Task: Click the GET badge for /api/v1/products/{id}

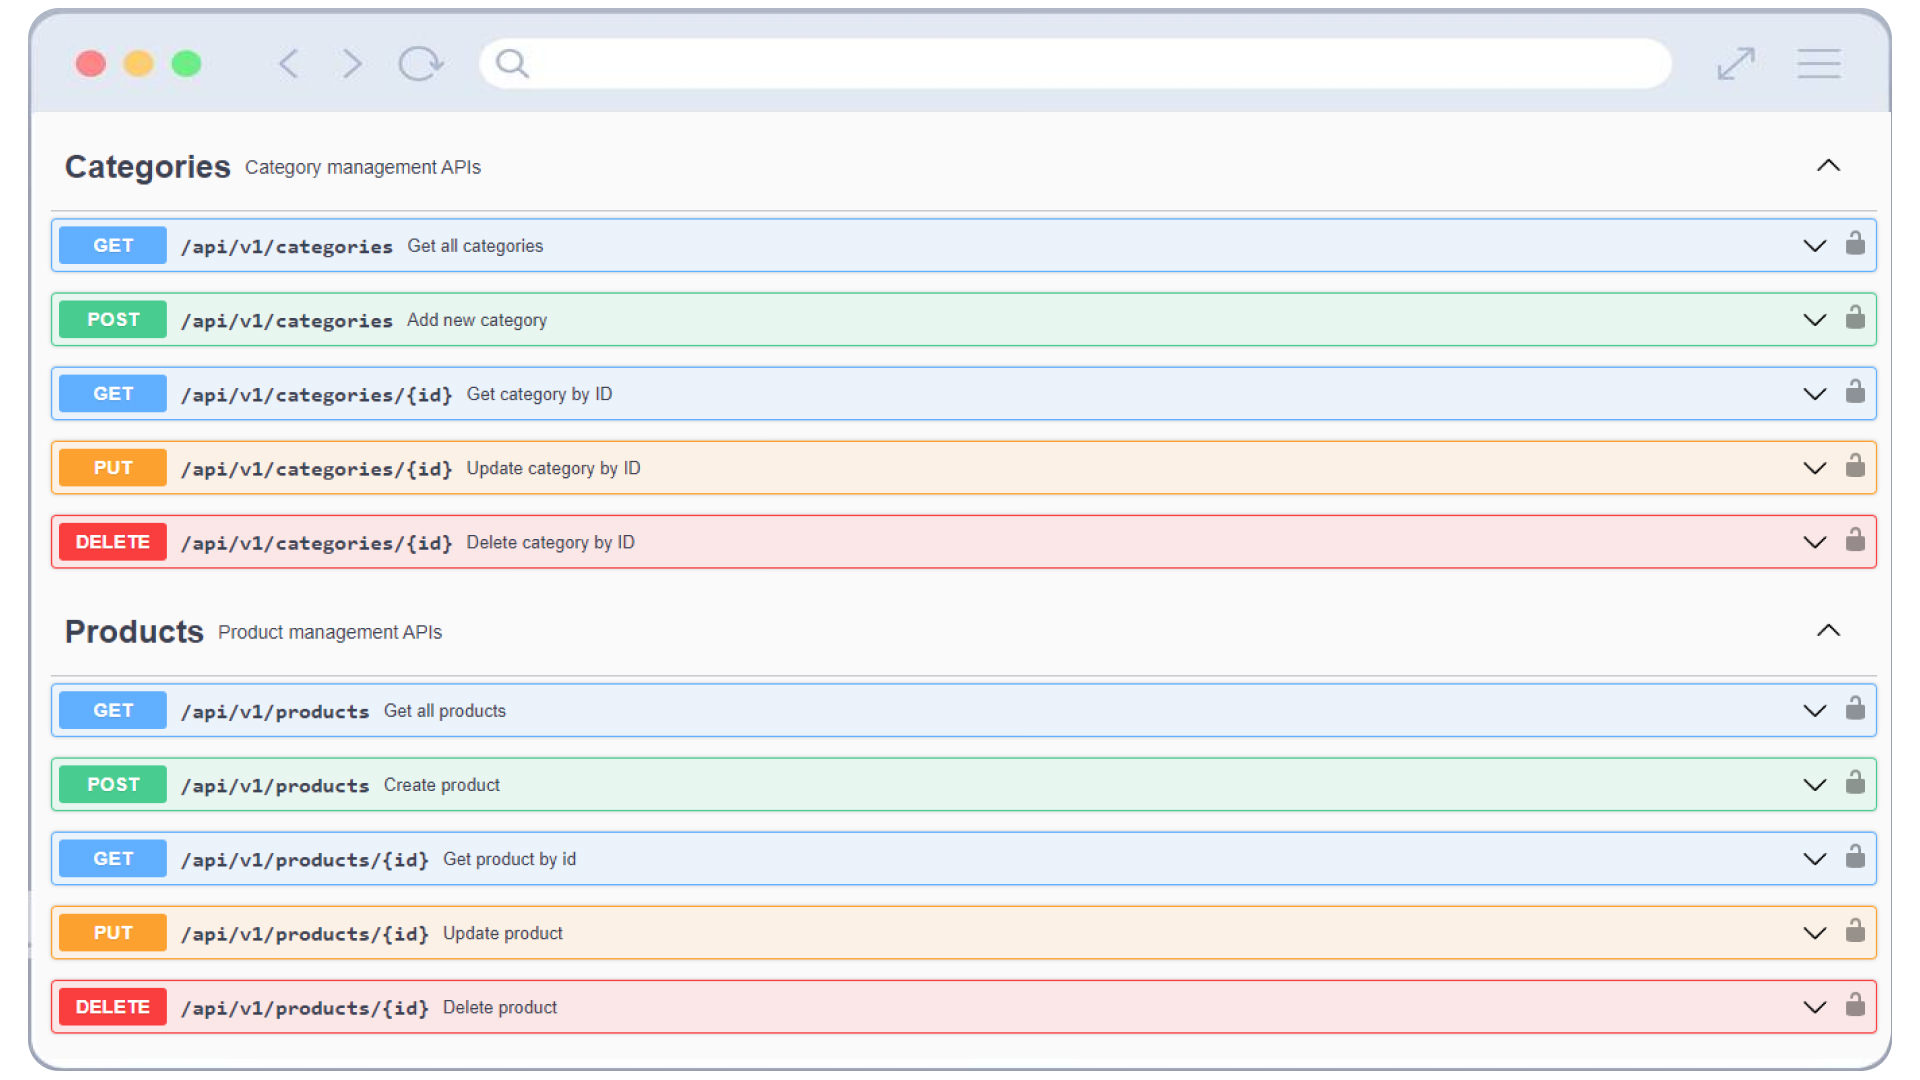Action: point(113,859)
